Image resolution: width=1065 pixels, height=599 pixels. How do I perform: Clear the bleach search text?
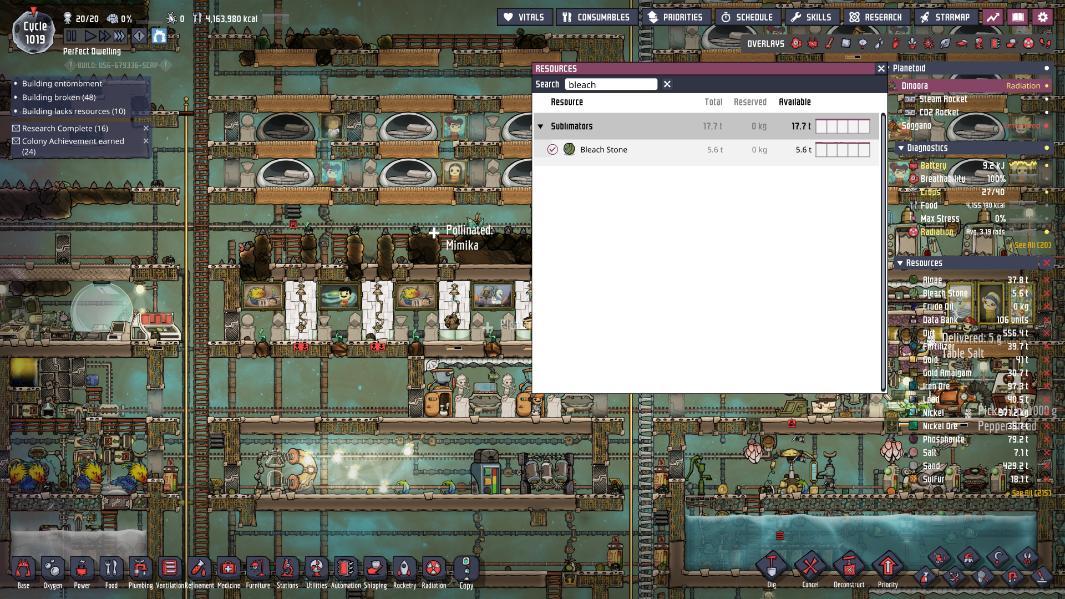coord(667,85)
